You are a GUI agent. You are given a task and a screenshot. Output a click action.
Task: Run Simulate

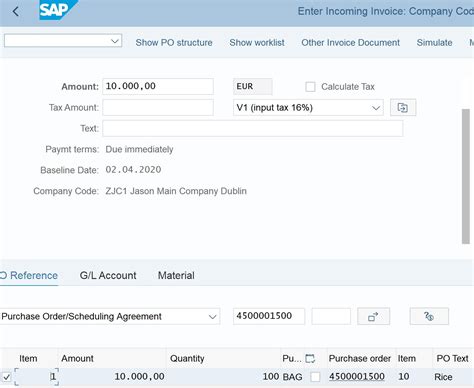(434, 43)
